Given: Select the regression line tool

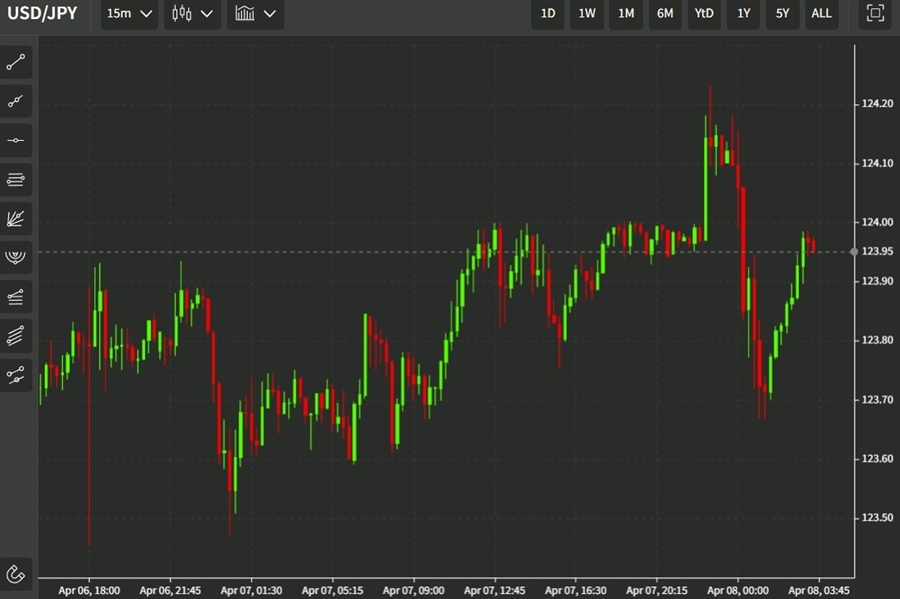Looking at the screenshot, I should click(16, 375).
